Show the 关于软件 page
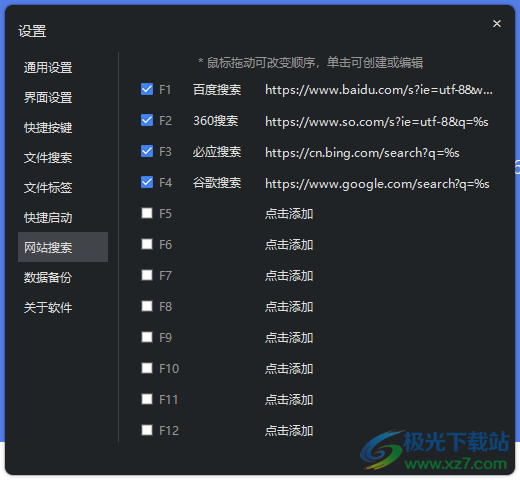This screenshot has width=520, height=480. 48,308
